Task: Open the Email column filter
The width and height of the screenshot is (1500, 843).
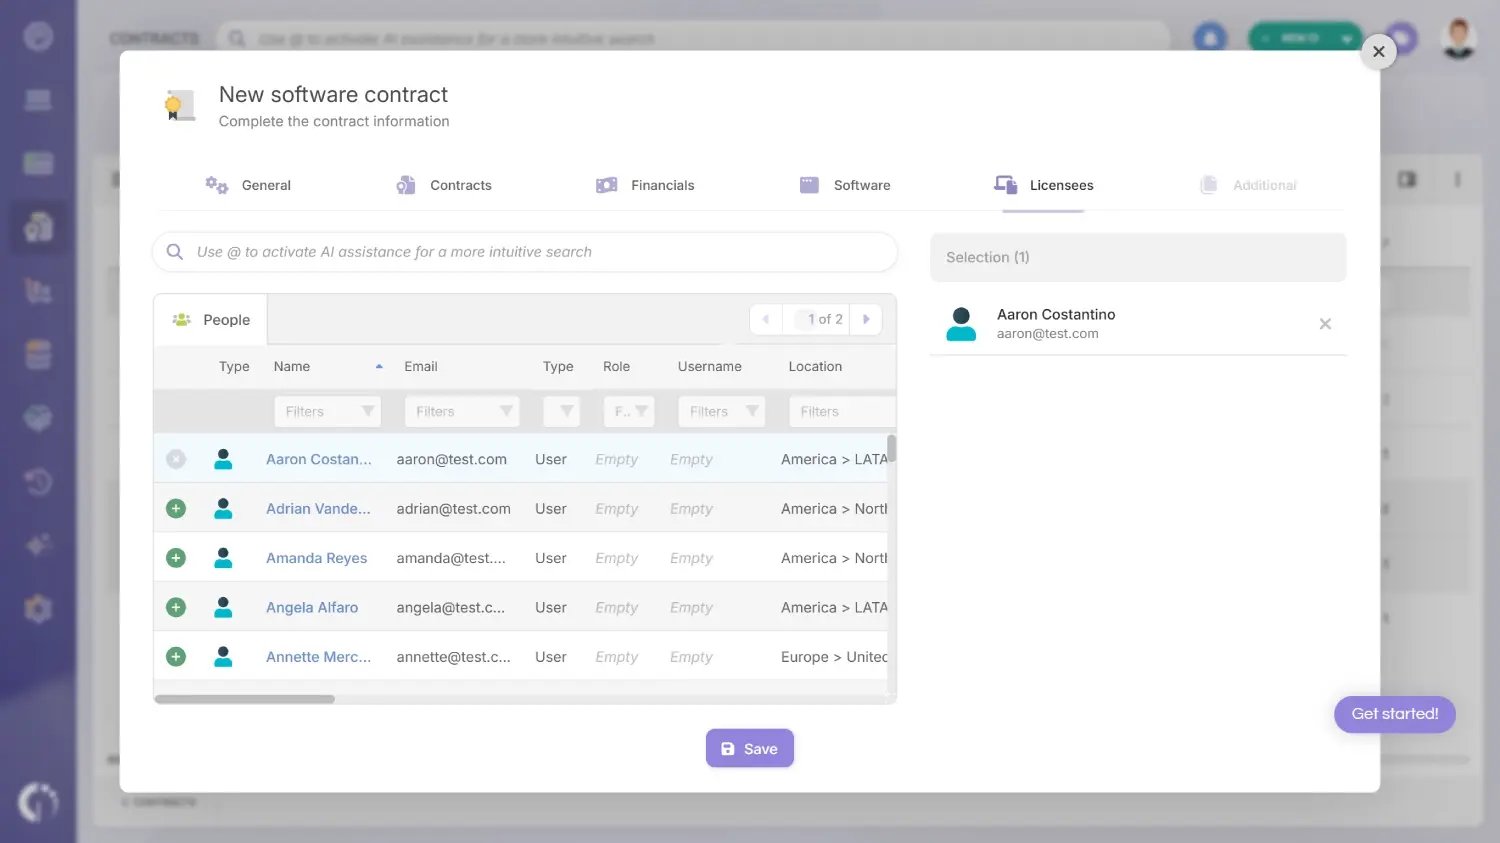Action: pos(461,411)
